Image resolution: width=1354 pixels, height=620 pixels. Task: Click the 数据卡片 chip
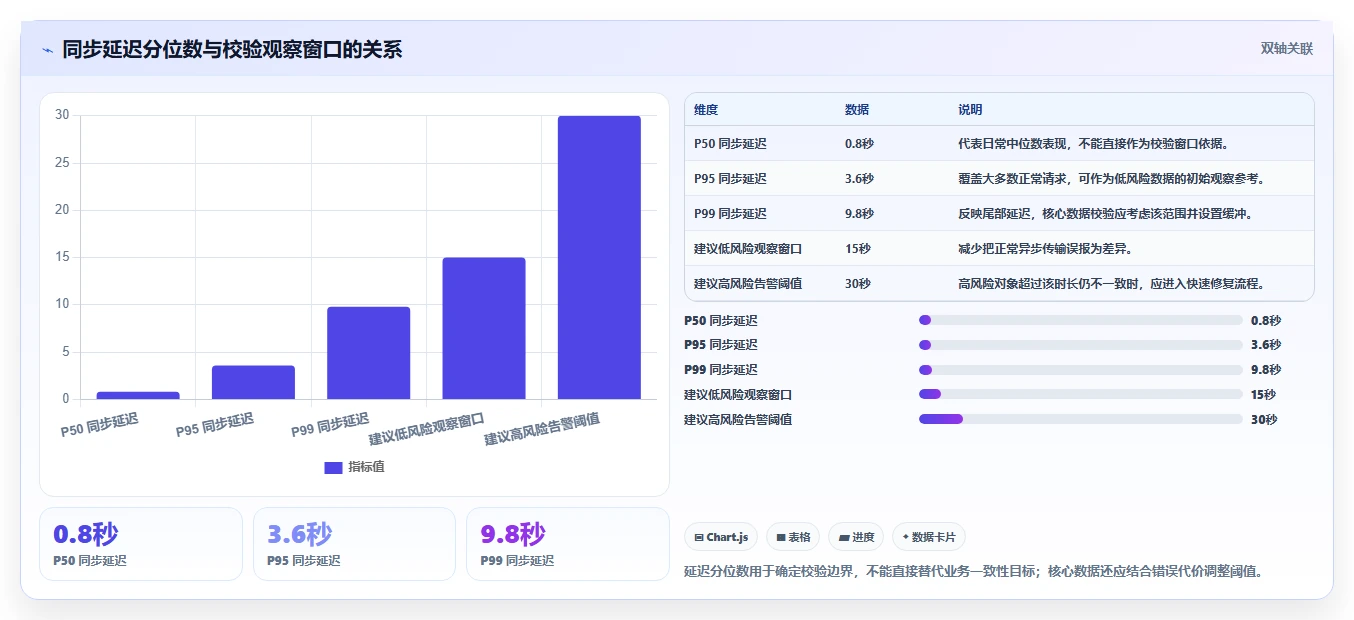coord(929,537)
